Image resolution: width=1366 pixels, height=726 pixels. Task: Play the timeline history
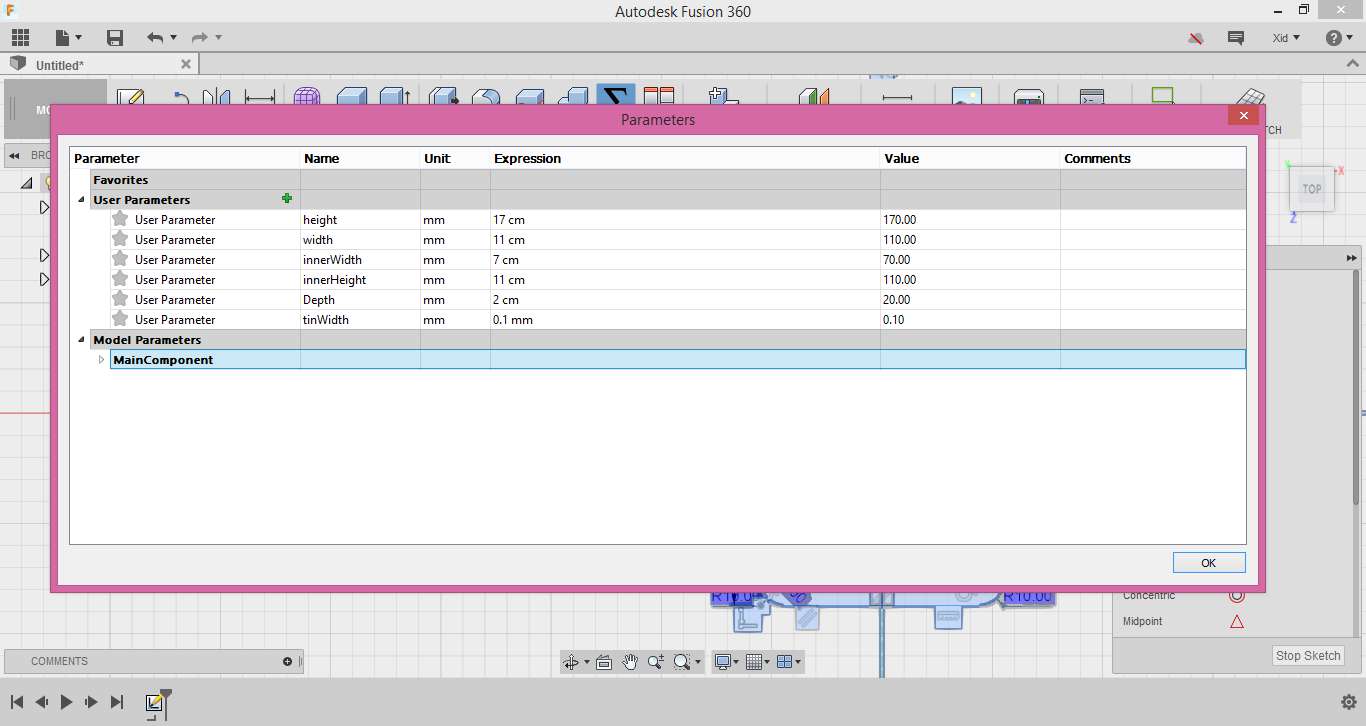tap(67, 702)
